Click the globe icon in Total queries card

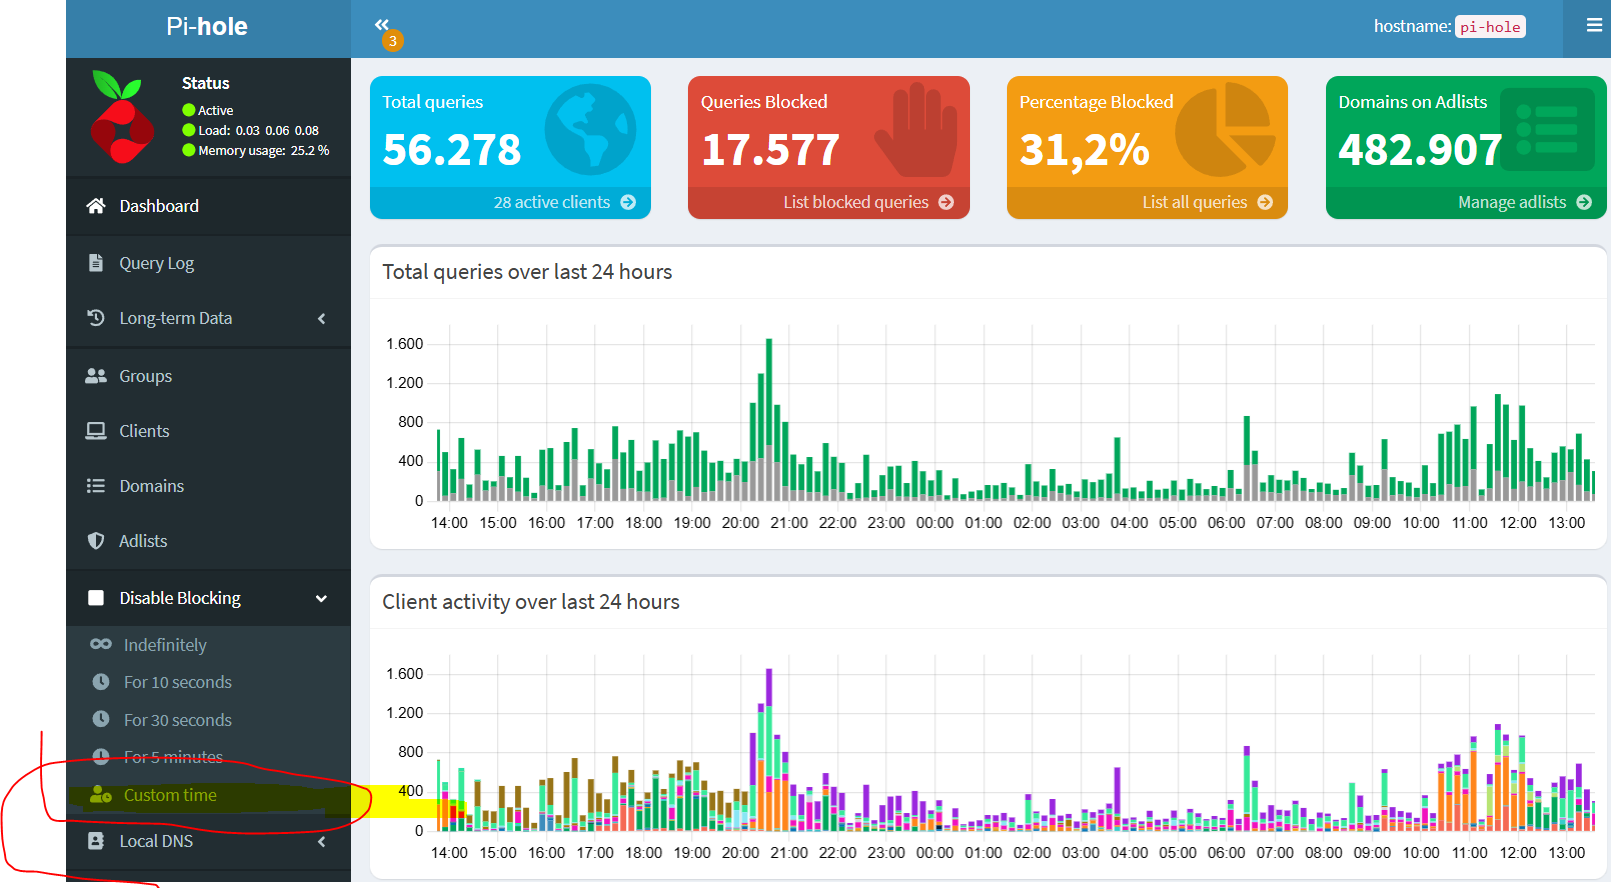point(590,130)
